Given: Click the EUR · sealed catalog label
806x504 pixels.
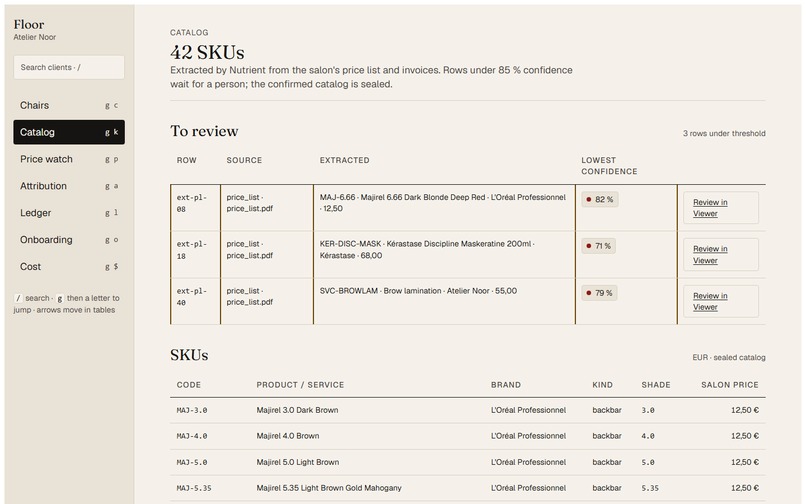Looking at the screenshot, I should [728, 357].
